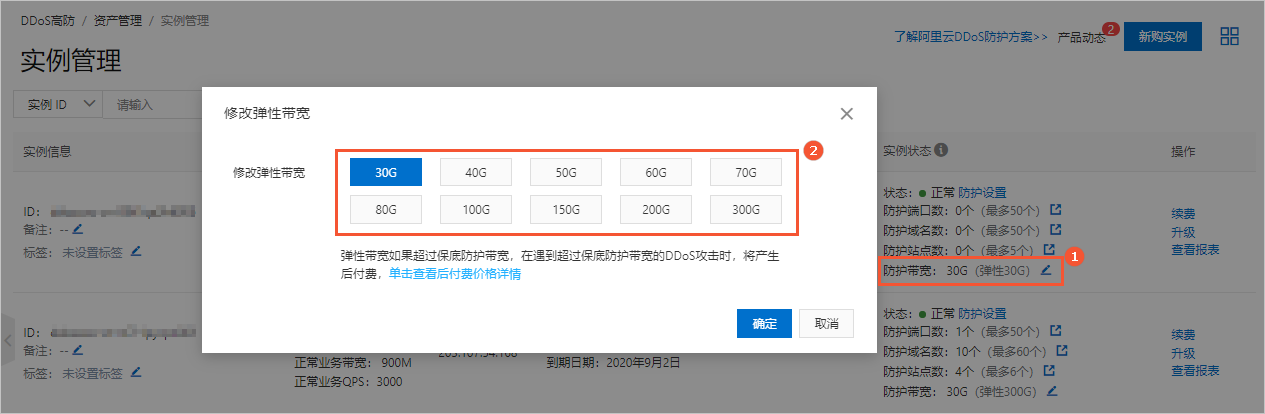Go to the DDoS高防 breadcrumb
Viewport: 1265px width, 414px height.
47,20
